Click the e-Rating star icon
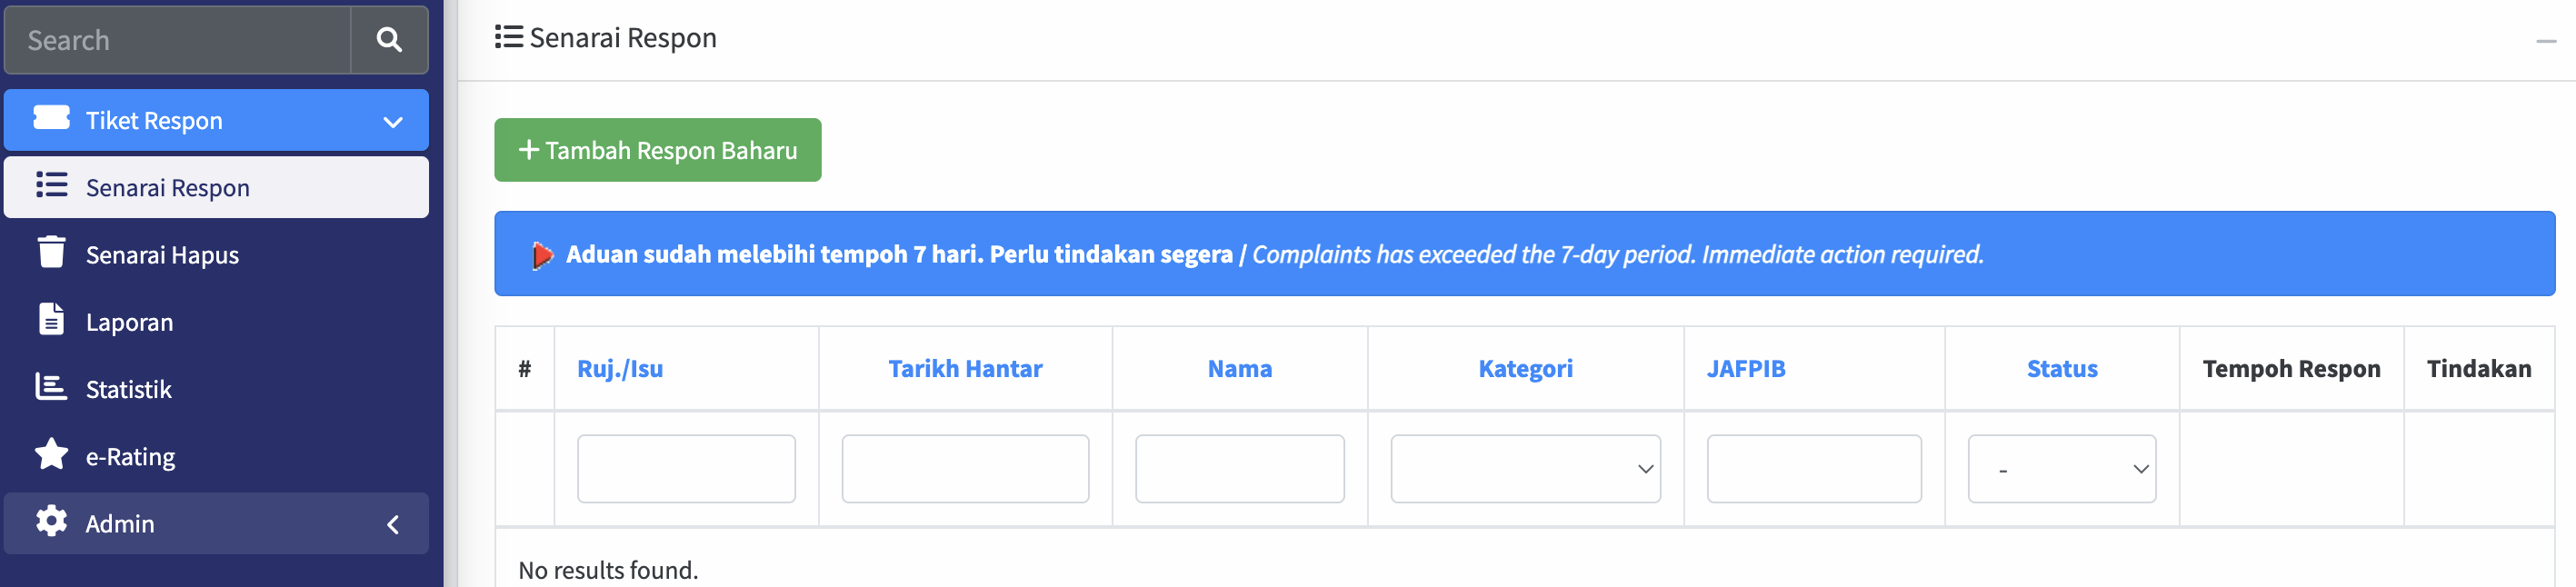The width and height of the screenshot is (2576, 587). [x=51, y=454]
